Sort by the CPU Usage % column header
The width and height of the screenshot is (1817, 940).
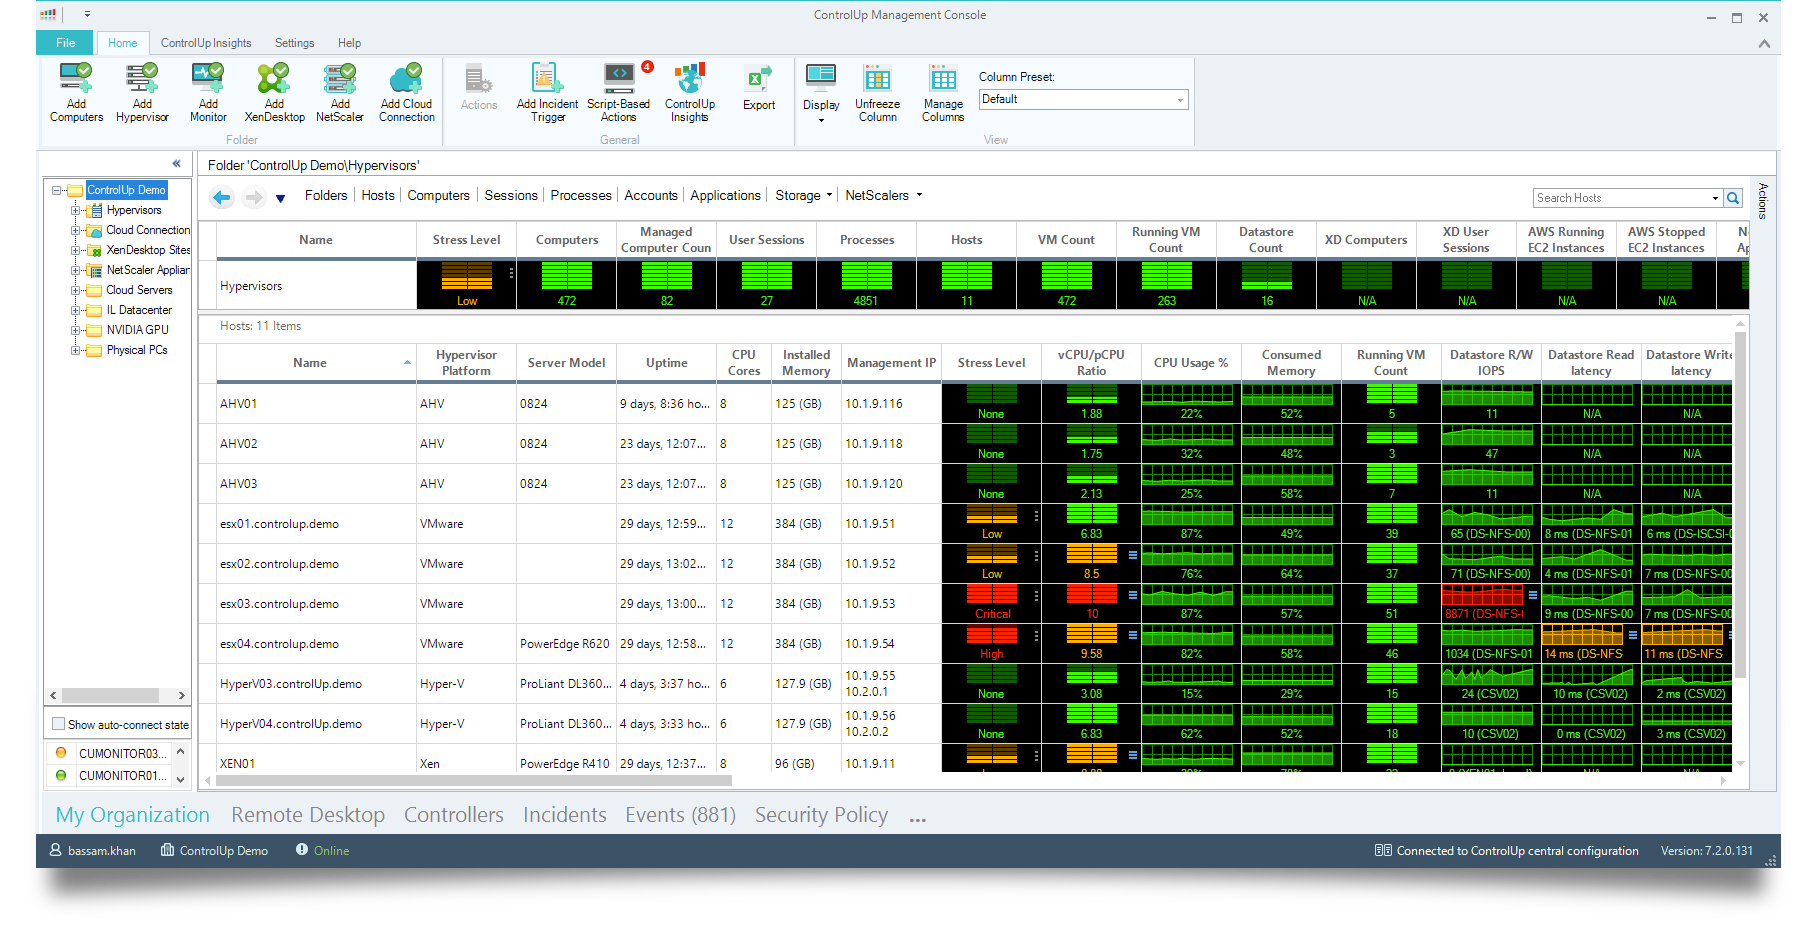(1191, 363)
